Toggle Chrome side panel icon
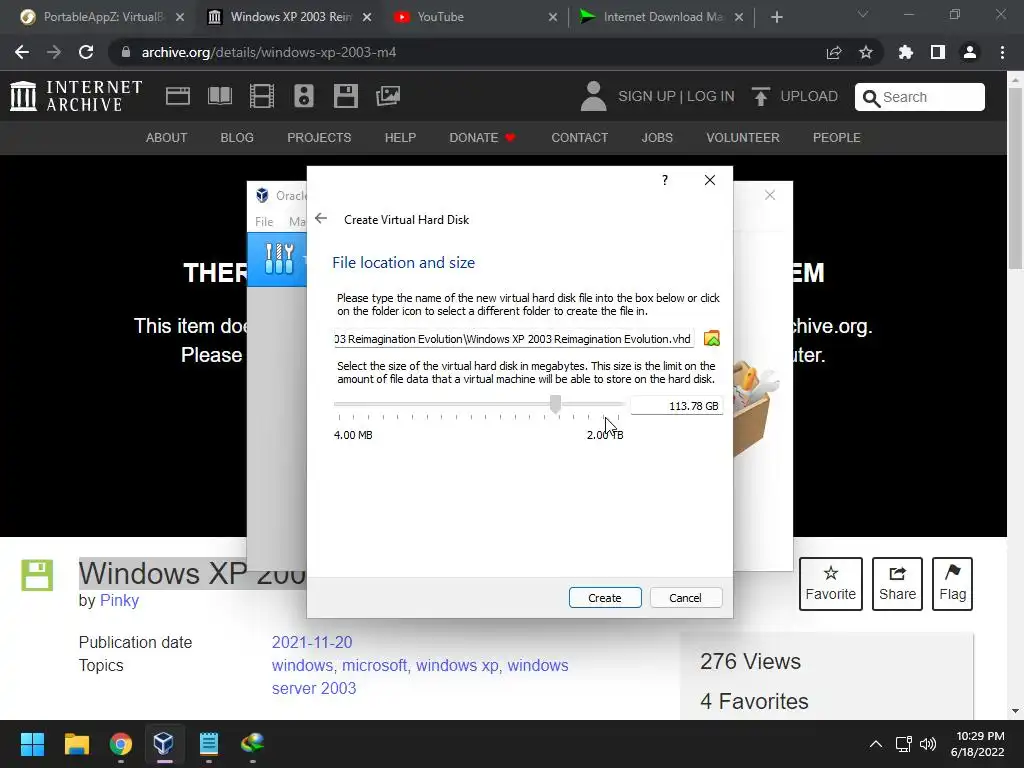This screenshot has height=768, width=1024. click(x=938, y=52)
